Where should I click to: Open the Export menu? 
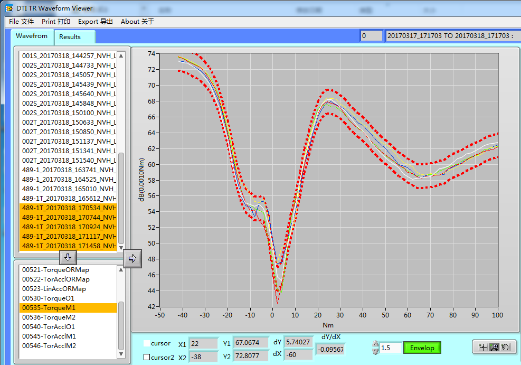95,22
